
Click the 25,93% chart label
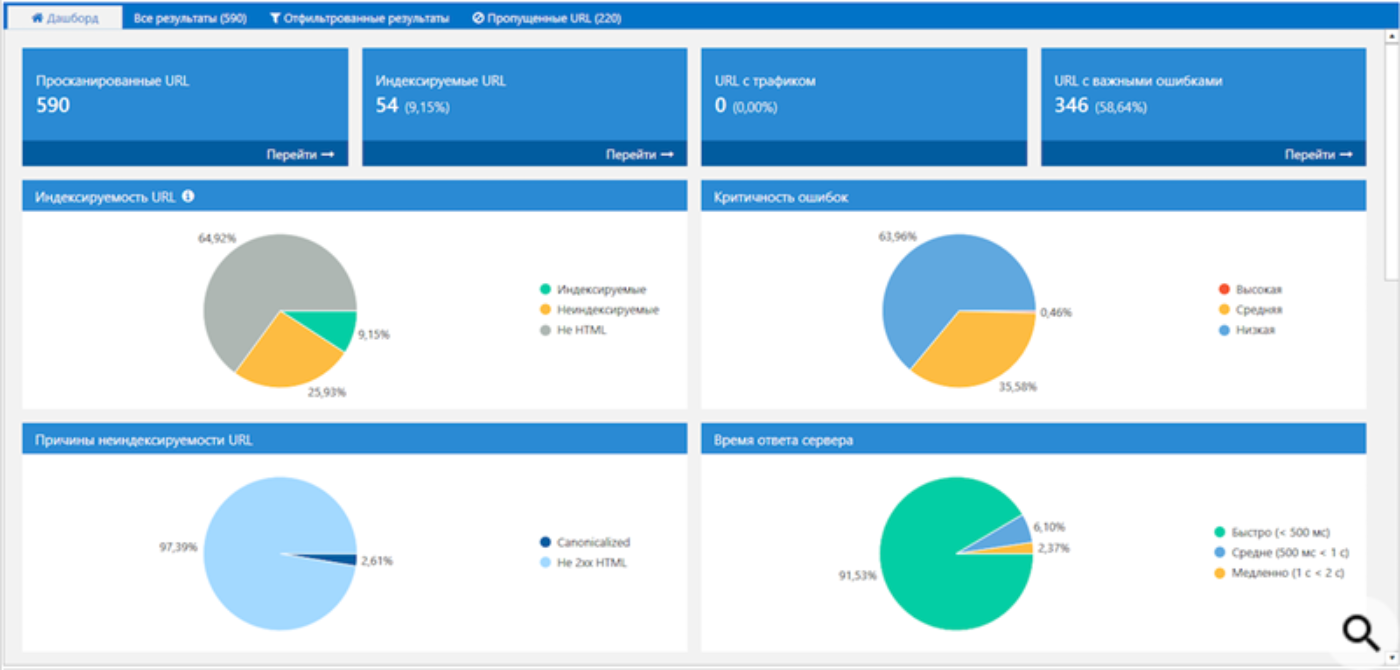click(327, 392)
